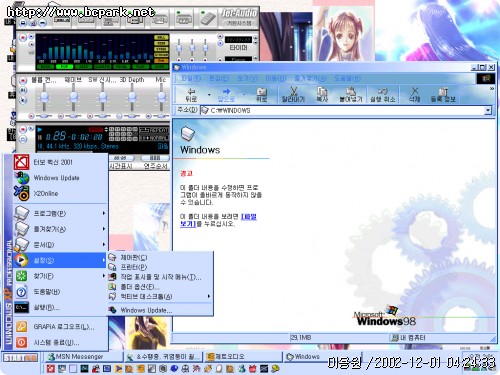Switch to MSN Messenger taskbar button
The image size is (500, 375).
[84, 357]
